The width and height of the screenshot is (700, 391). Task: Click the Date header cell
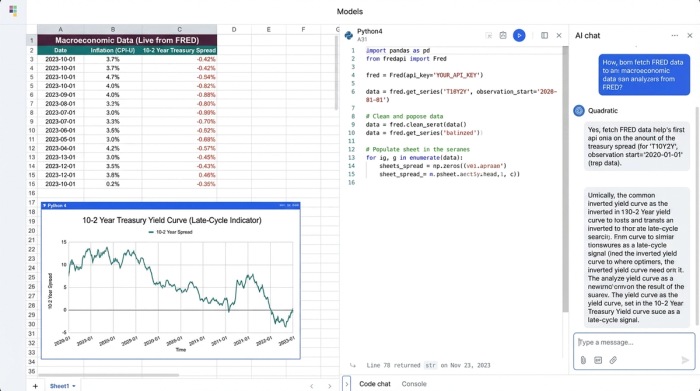[x=60, y=50]
